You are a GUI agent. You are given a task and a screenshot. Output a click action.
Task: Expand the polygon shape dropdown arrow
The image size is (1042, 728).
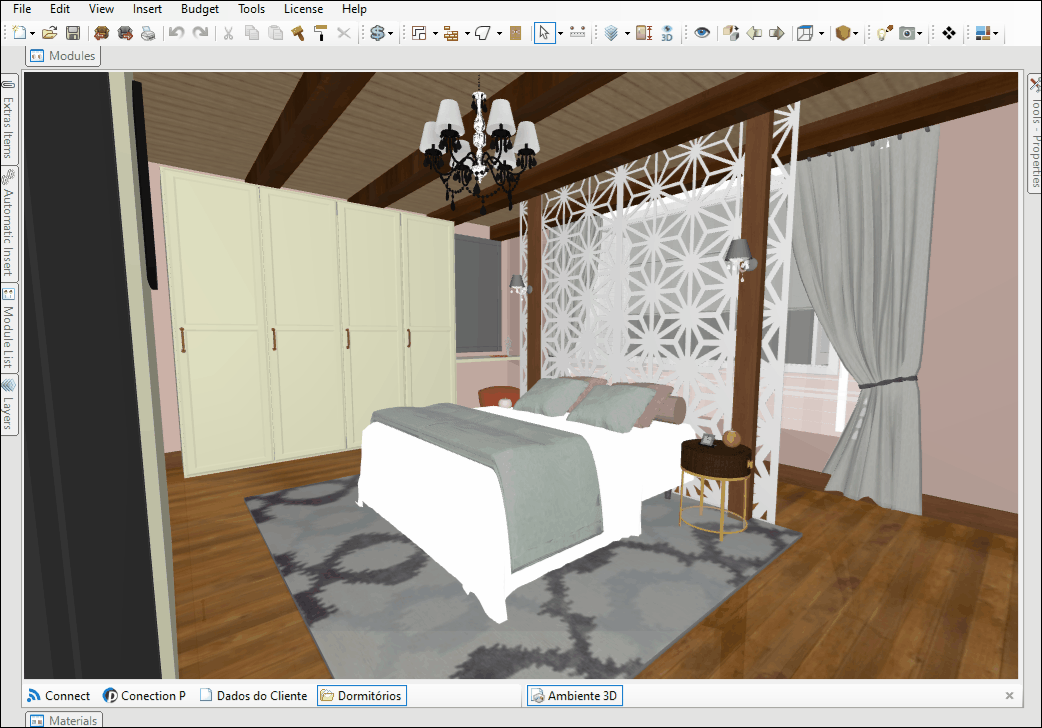tap(499, 33)
